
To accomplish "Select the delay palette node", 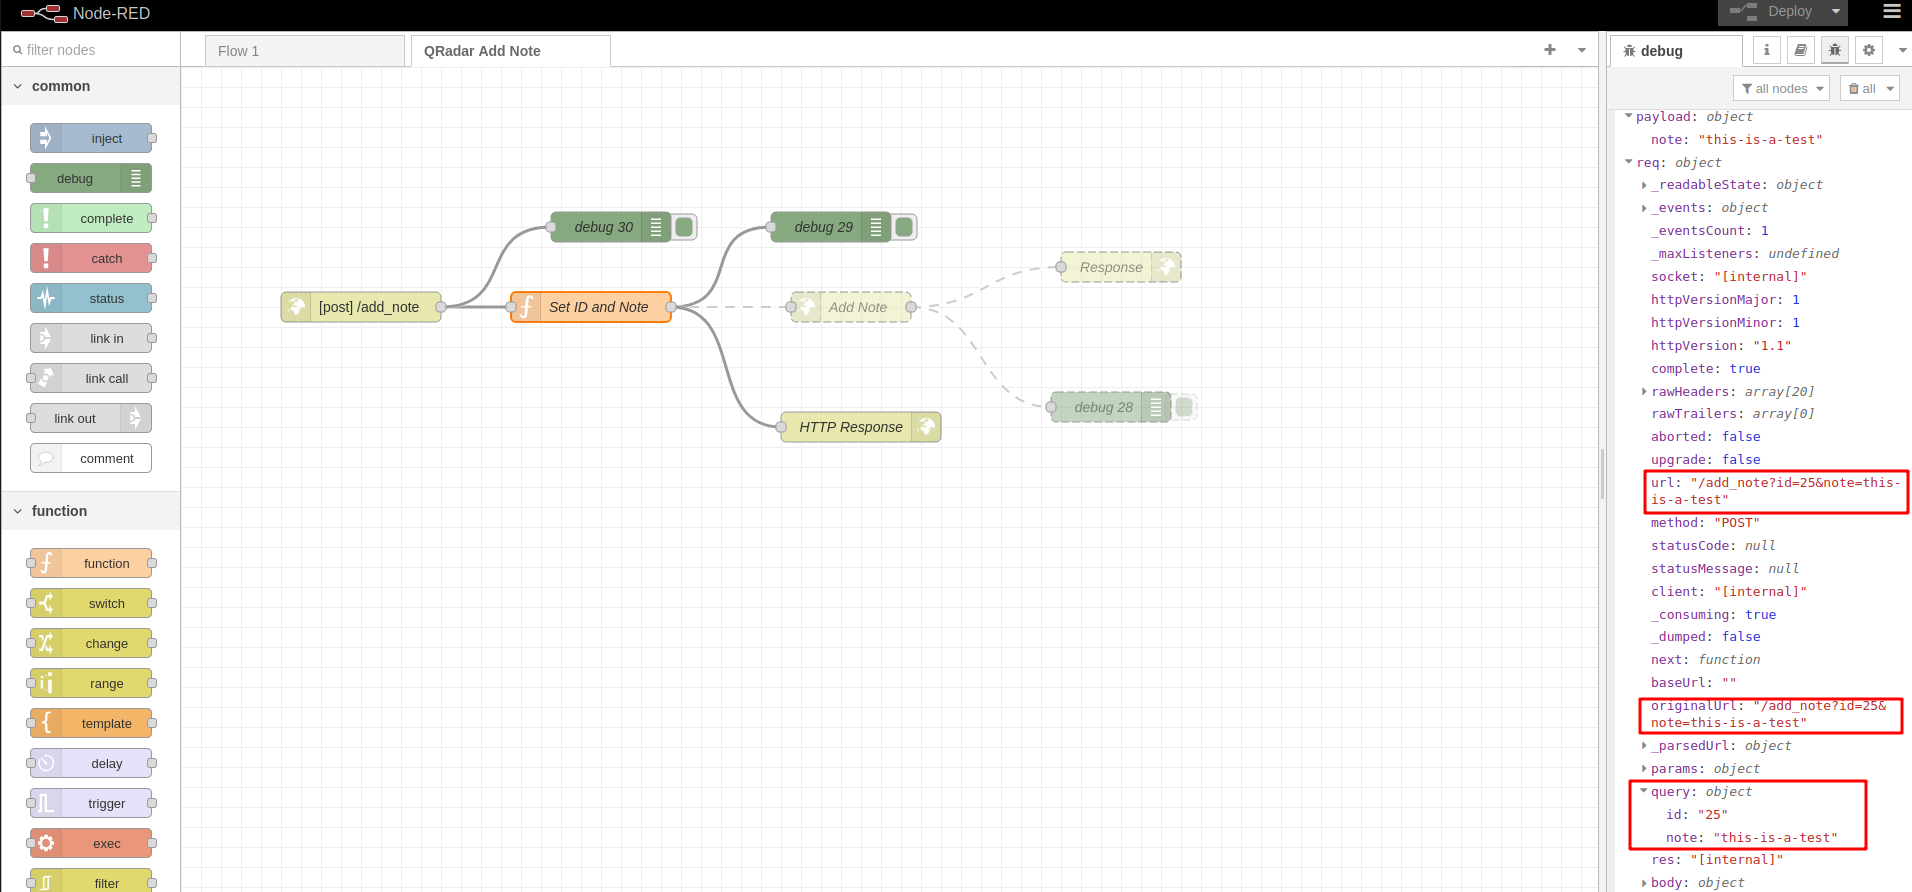I will [x=91, y=763].
